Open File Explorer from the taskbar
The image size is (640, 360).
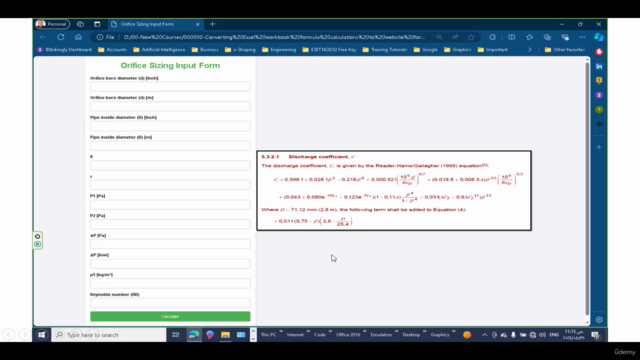[x=225, y=335]
